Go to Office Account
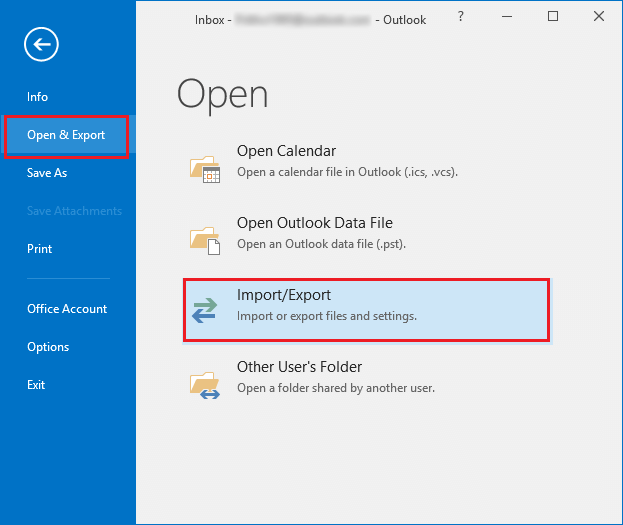 pos(67,309)
